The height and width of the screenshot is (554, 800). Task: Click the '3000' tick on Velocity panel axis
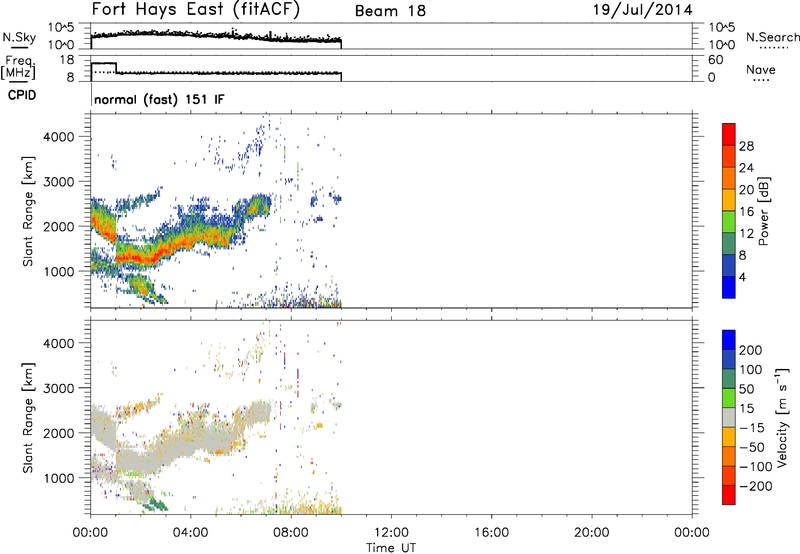coord(59,388)
